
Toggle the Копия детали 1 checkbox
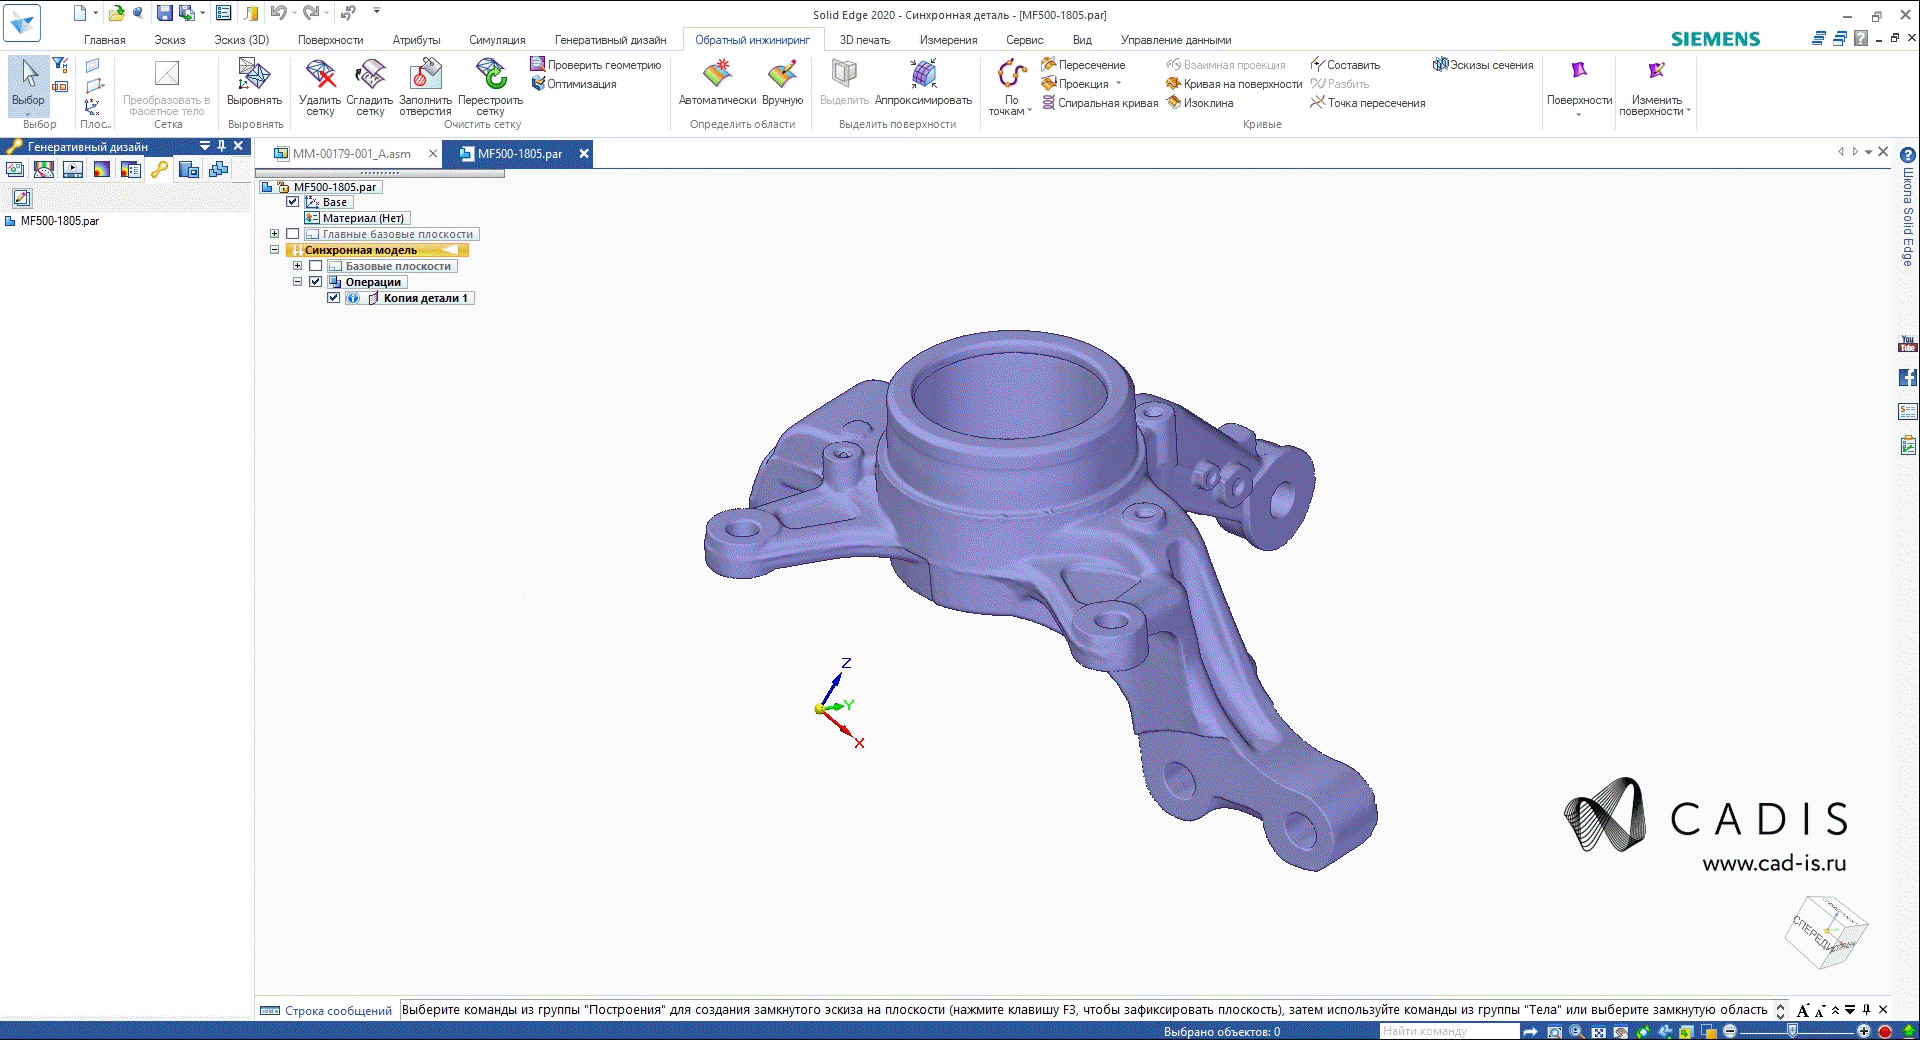click(334, 298)
